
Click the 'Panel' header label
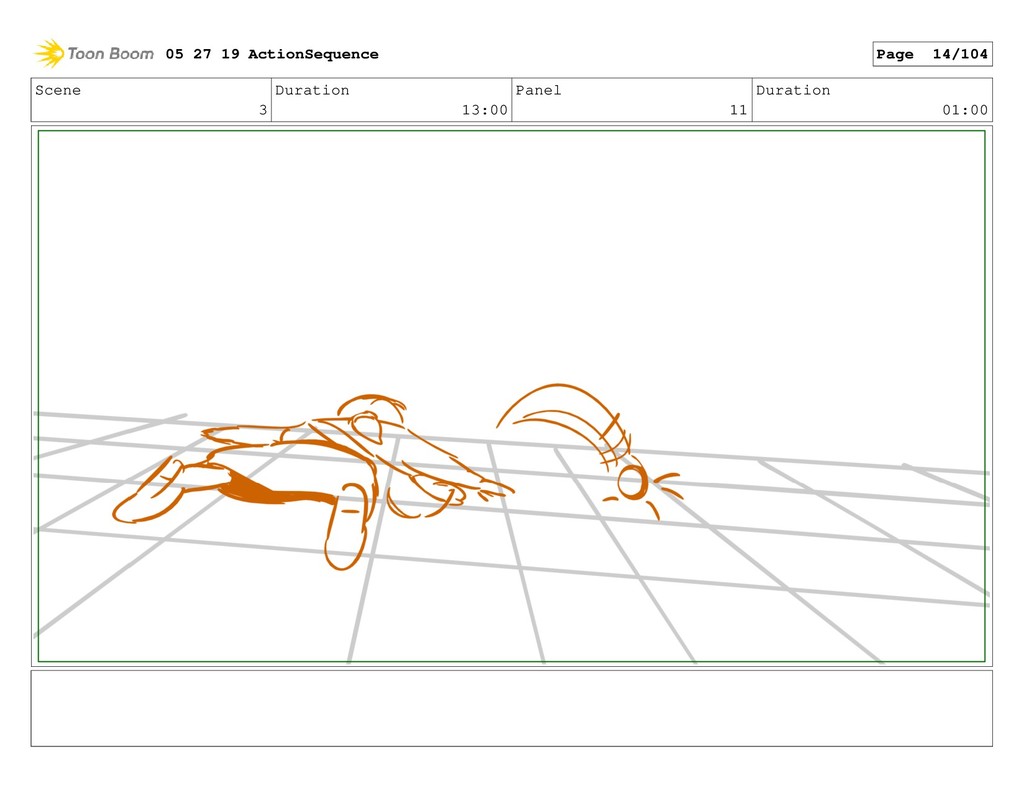pos(538,90)
